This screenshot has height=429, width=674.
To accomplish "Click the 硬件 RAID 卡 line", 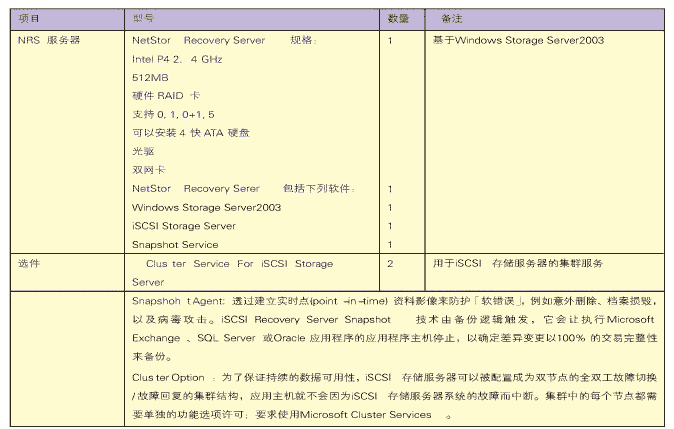I will [x=166, y=95].
